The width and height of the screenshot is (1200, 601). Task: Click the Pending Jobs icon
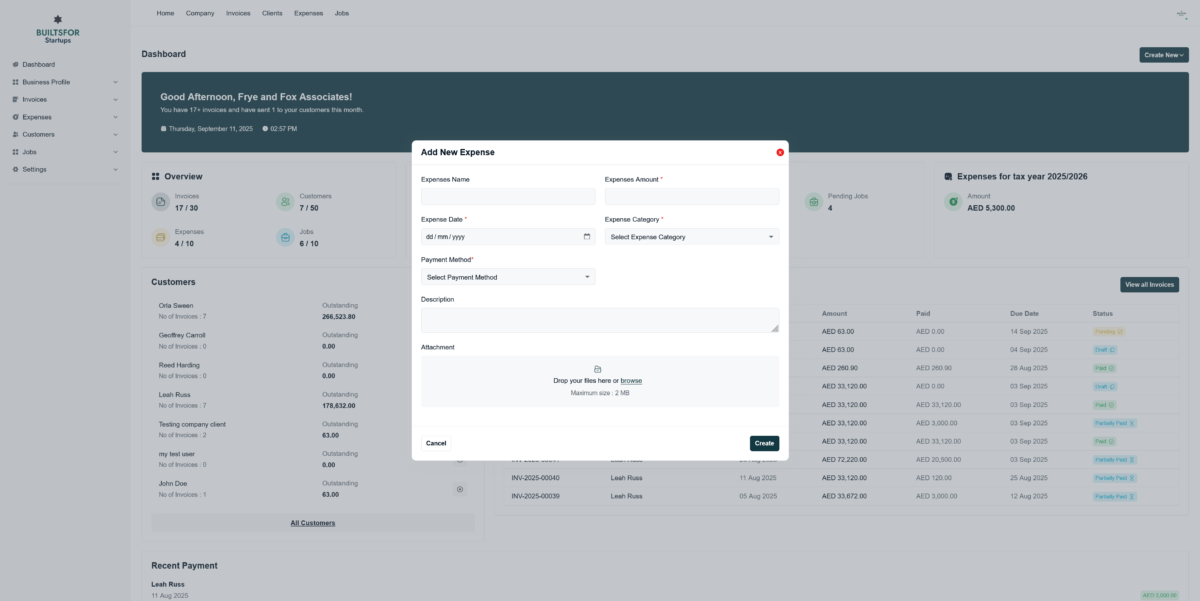point(813,202)
